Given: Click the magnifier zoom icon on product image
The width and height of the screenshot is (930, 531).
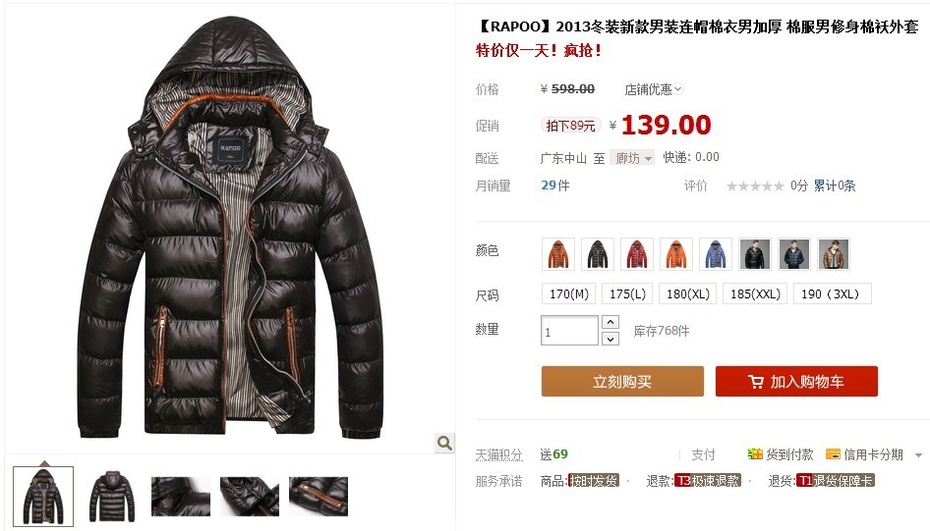Looking at the screenshot, I should pos(444,443).
